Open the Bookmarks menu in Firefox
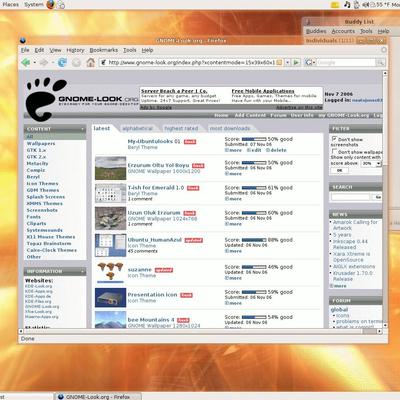Viewport: 400px width, 400px height. [104, 50]
